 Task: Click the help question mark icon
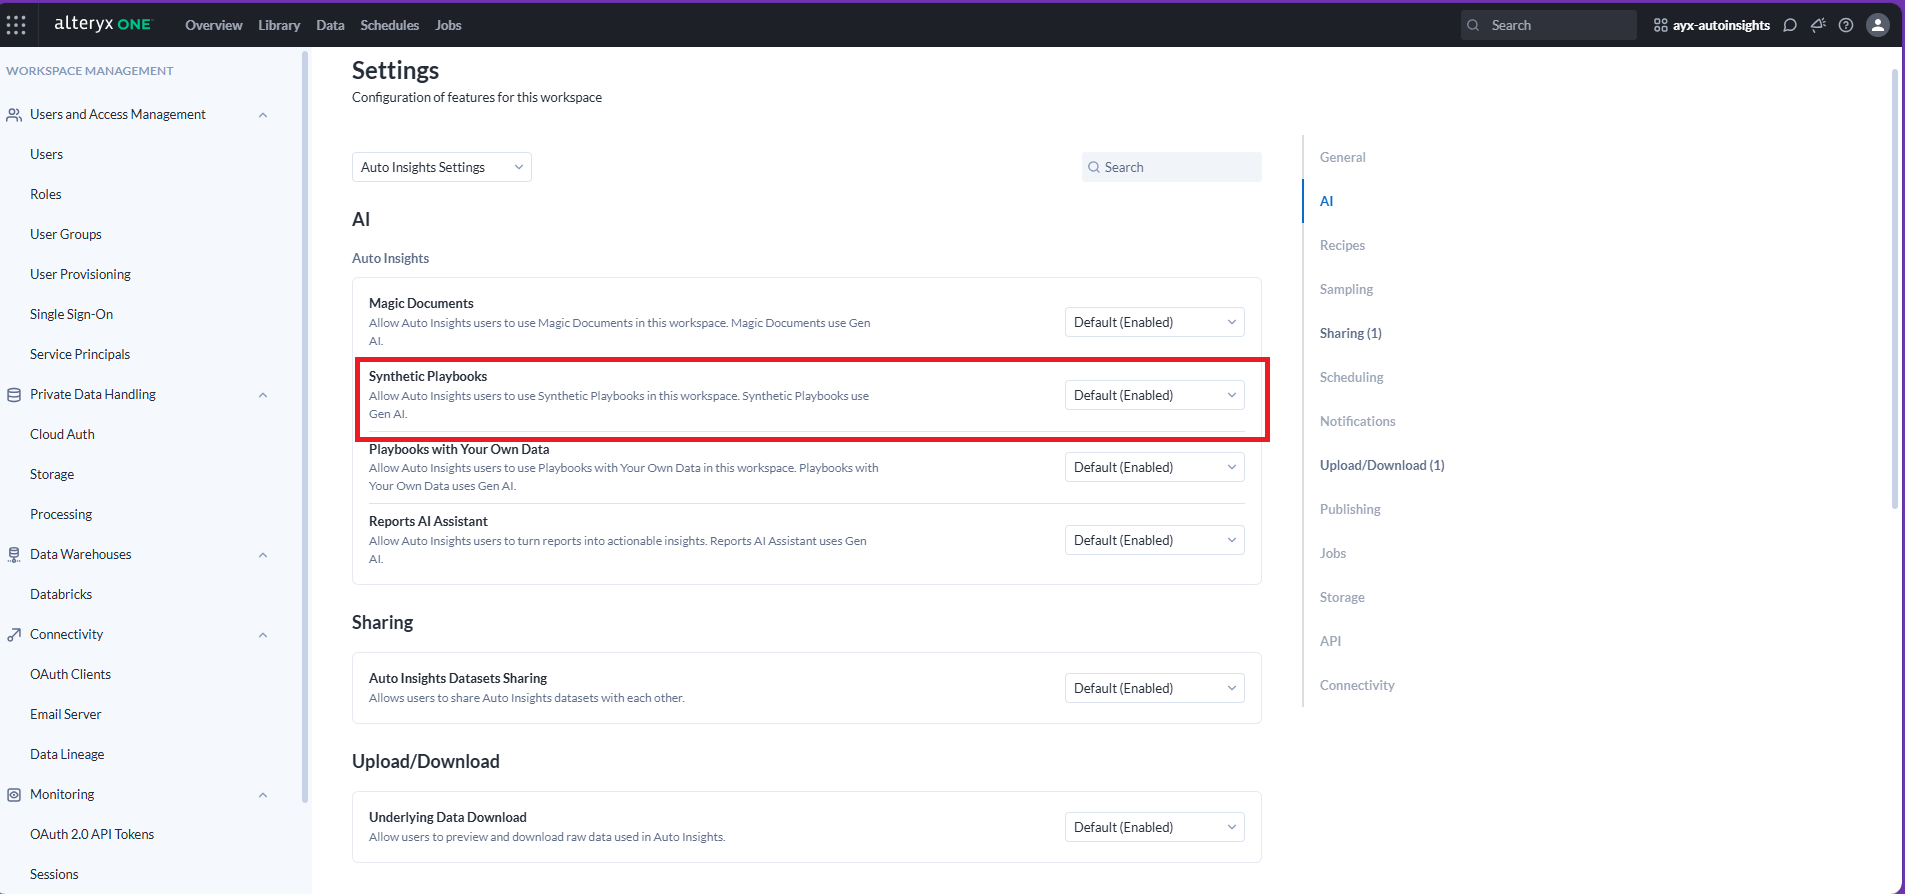pos(1846,25)
